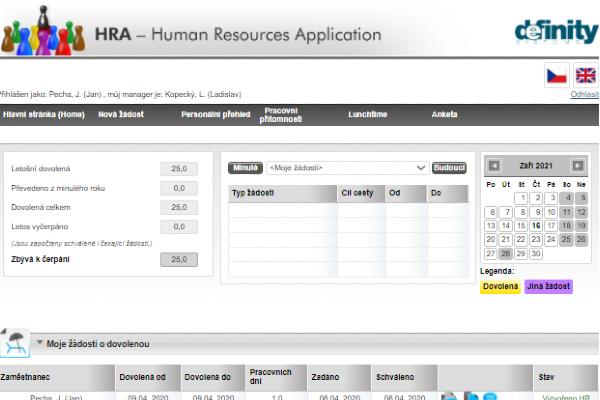Switch language to English flag
This screenshot has height=400, width=600.
585,77
